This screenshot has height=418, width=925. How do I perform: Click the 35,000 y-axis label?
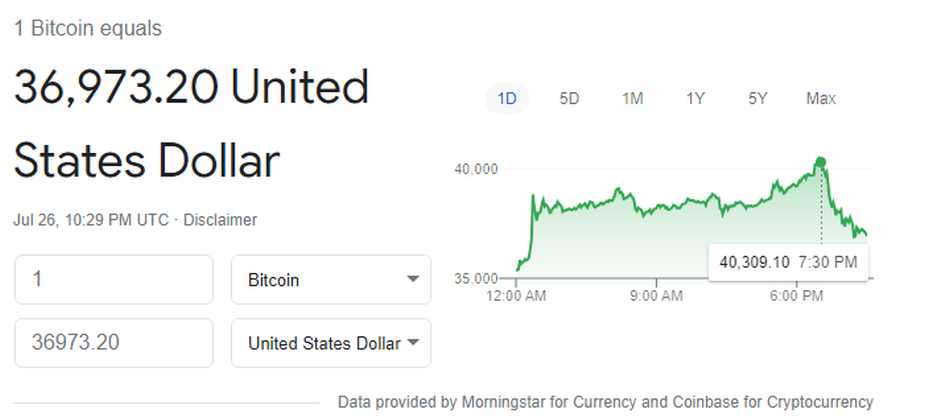tap(476, 277)
